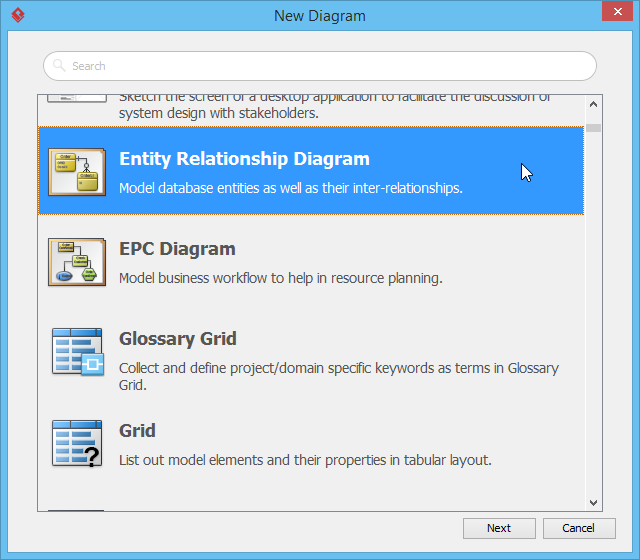Click the list scrollbar thumb
Screen dimensions: 640x560
click(593, 128)
